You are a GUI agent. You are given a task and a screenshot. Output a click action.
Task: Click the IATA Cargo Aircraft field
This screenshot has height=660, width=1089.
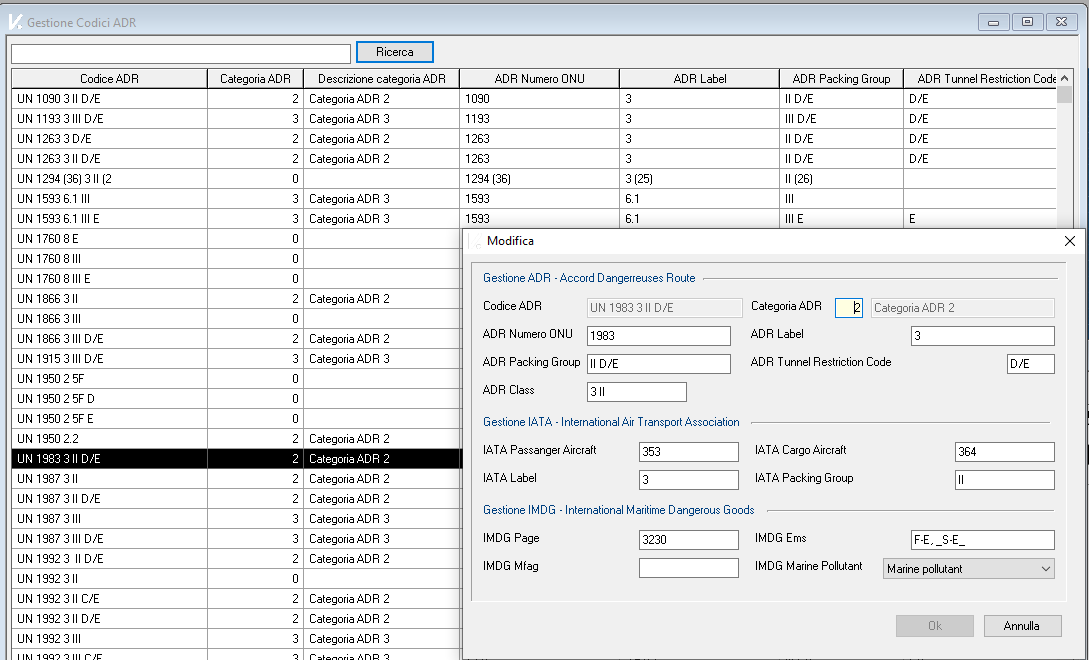coord(1004,452)
